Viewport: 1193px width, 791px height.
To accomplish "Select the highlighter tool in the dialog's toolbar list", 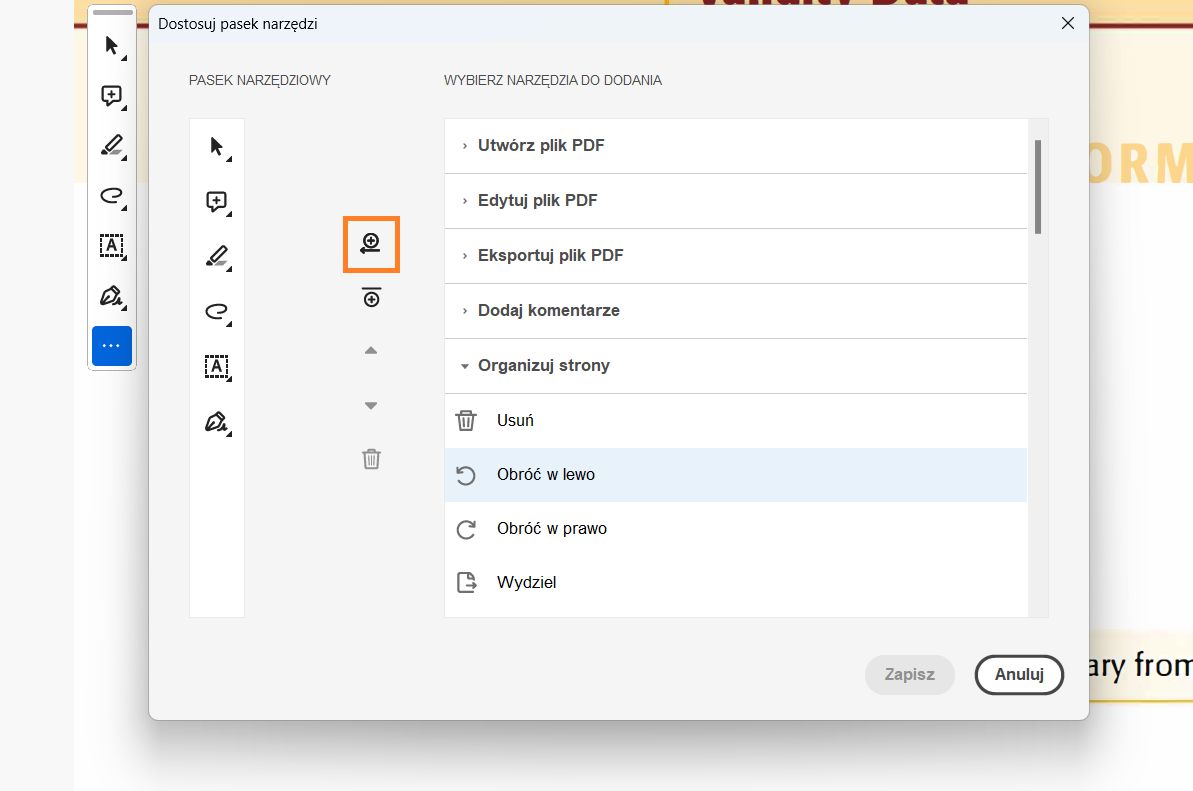I will click(216, 256).
